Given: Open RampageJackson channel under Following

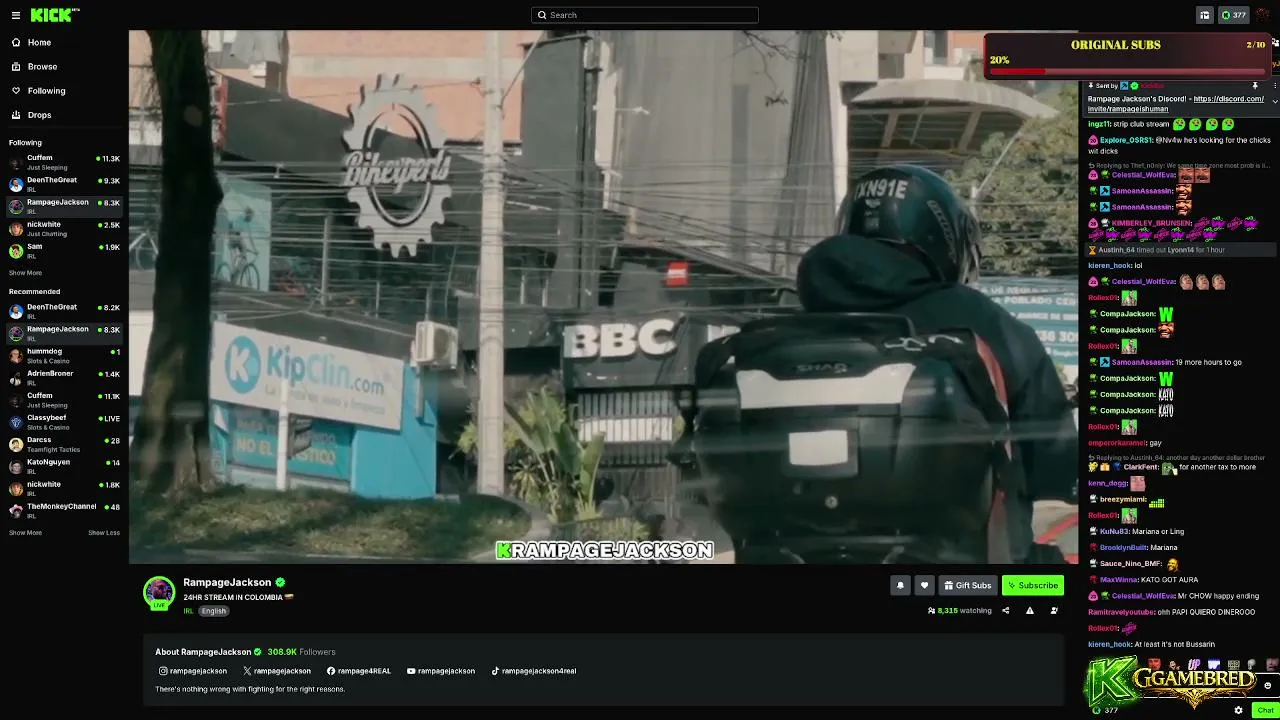Looking at the screenshot, I should (64, 206).
